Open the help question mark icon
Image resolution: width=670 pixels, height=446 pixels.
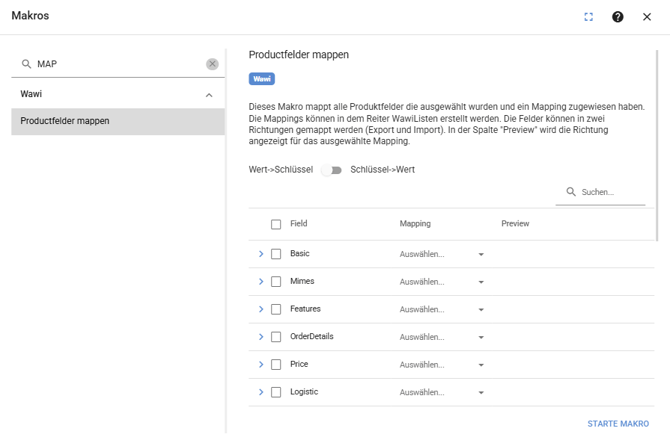[617, 17]
